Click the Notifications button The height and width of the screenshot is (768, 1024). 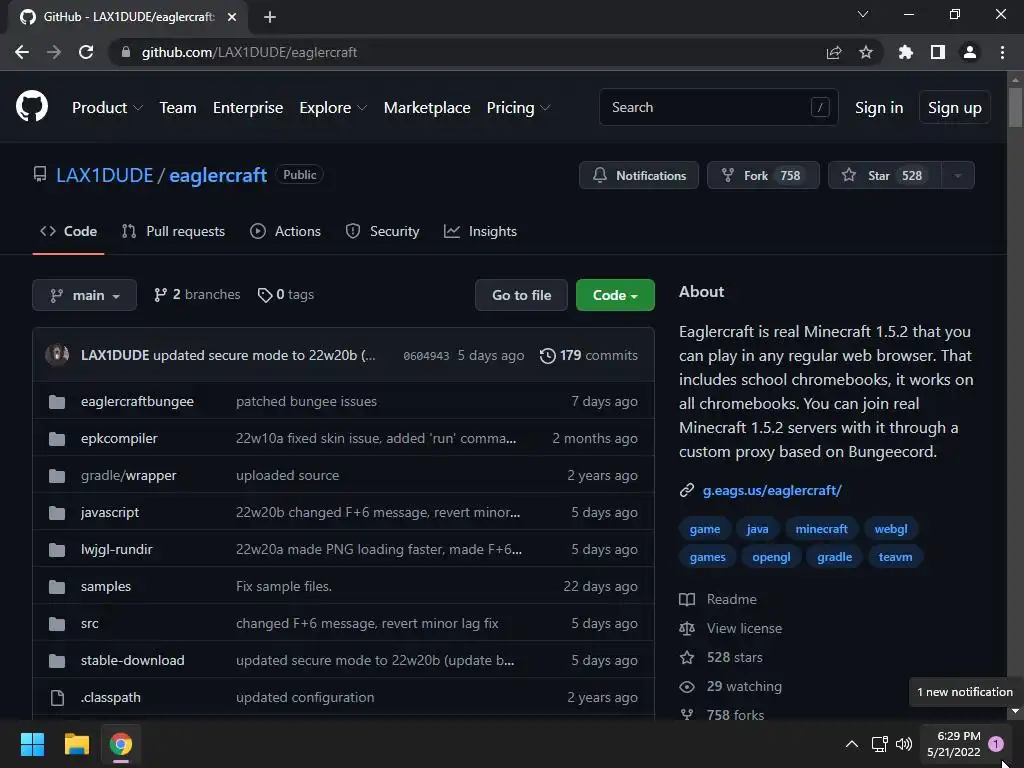[639, 175]
